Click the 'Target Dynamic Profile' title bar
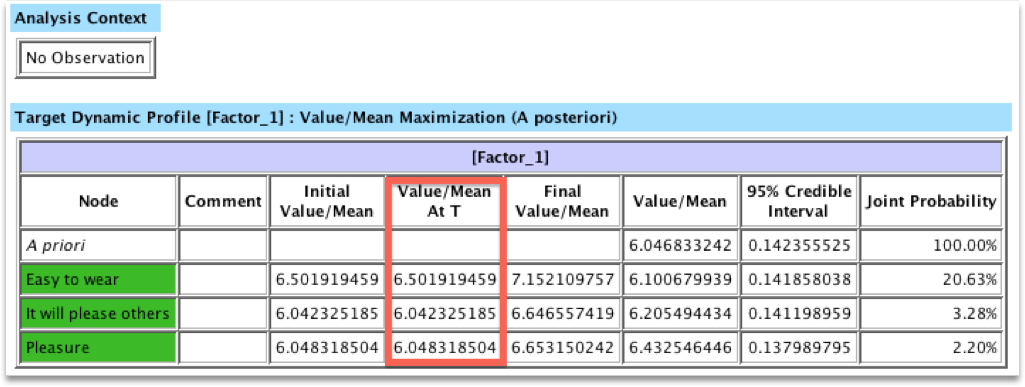The height and width of the screenshot is (387, 1025). [511, 117]
